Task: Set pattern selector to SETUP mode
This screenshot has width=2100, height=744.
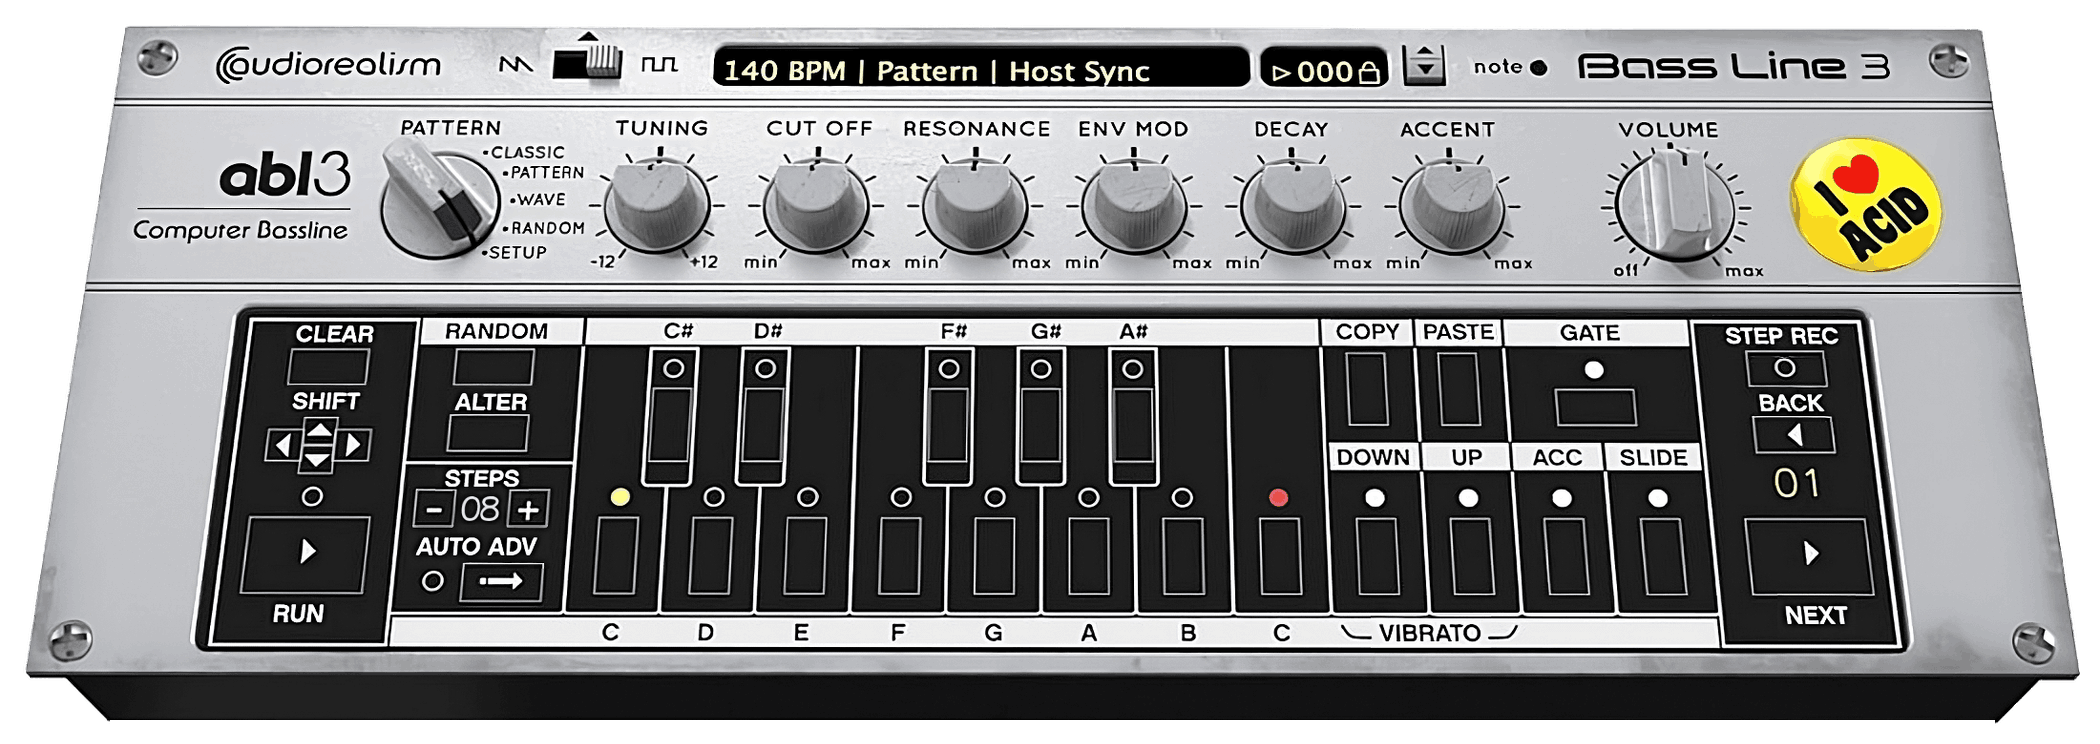Action: [x=516, y=253]
